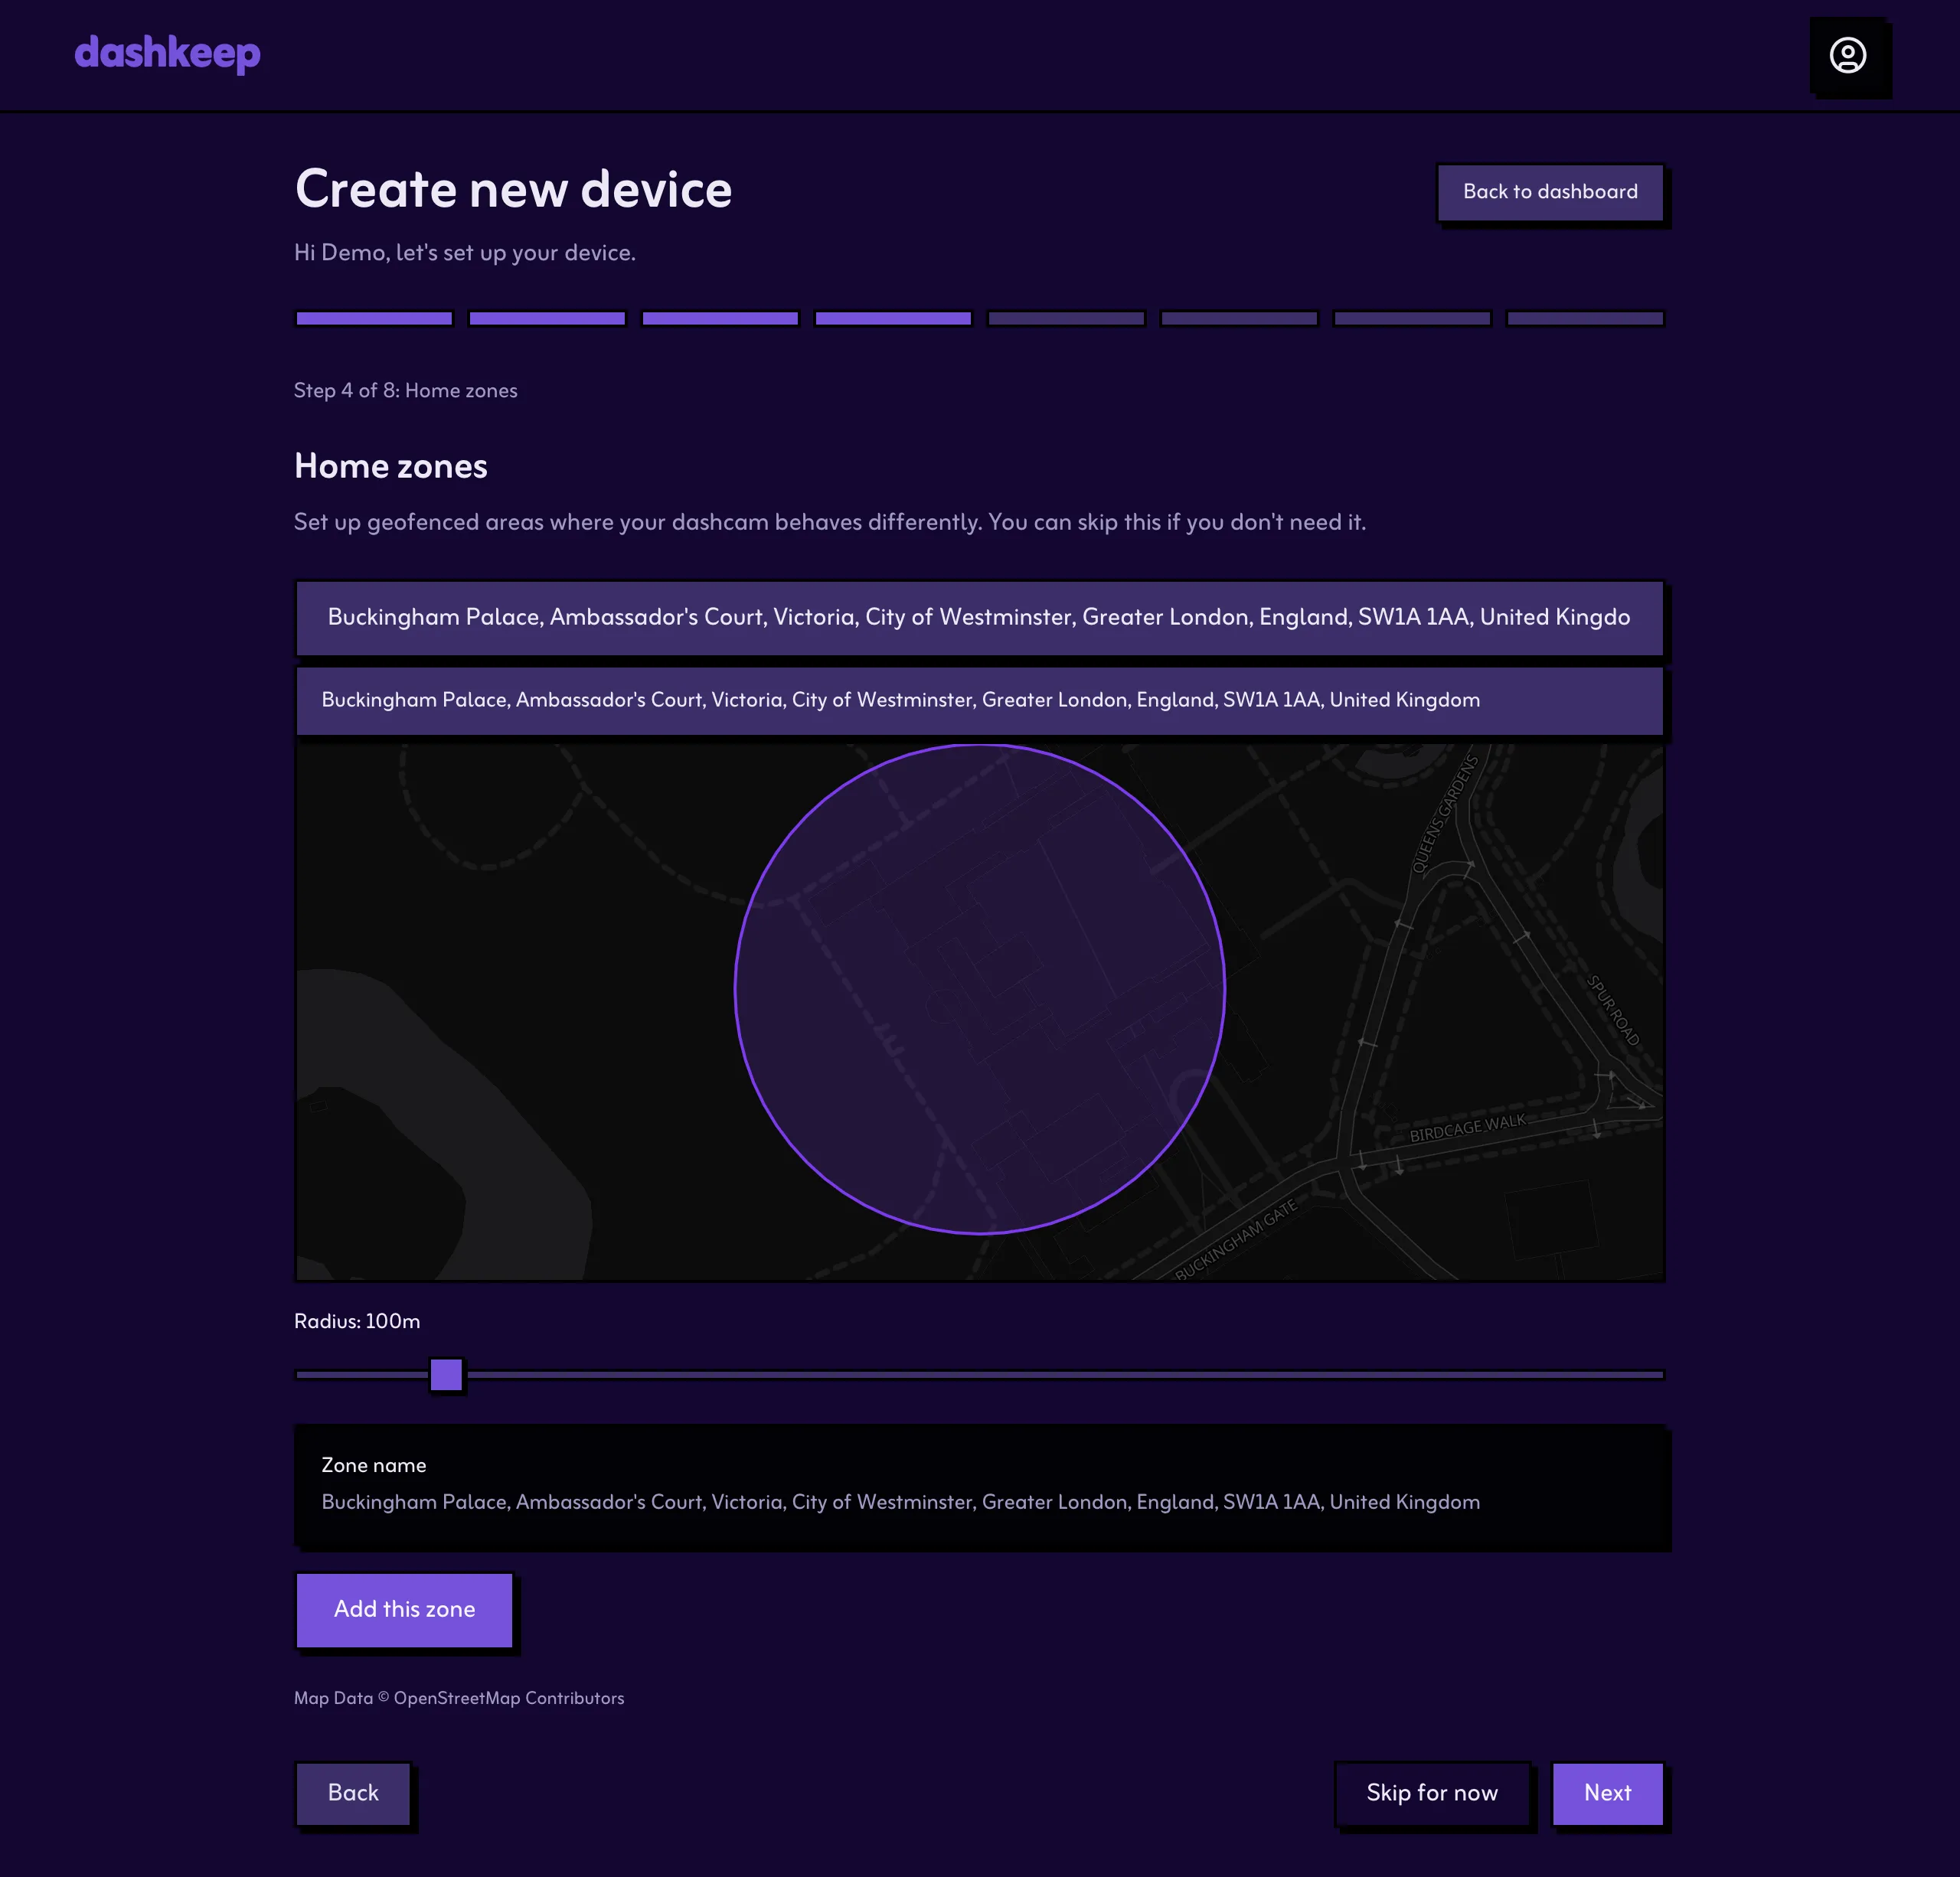Click the 'Home zones' heading
The image size is (1960, 1877).
391,467
